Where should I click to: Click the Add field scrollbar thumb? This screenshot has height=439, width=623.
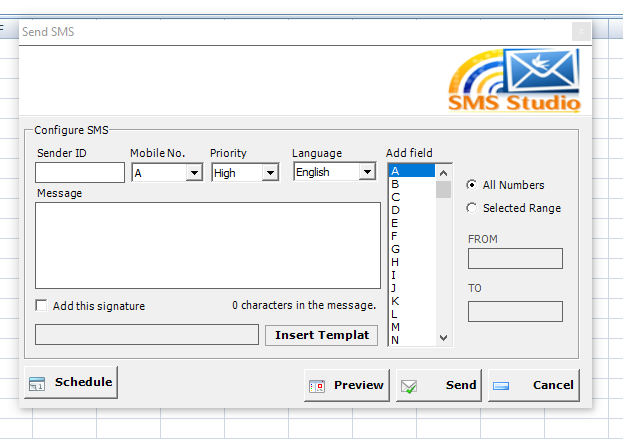[x=443, y=190]
